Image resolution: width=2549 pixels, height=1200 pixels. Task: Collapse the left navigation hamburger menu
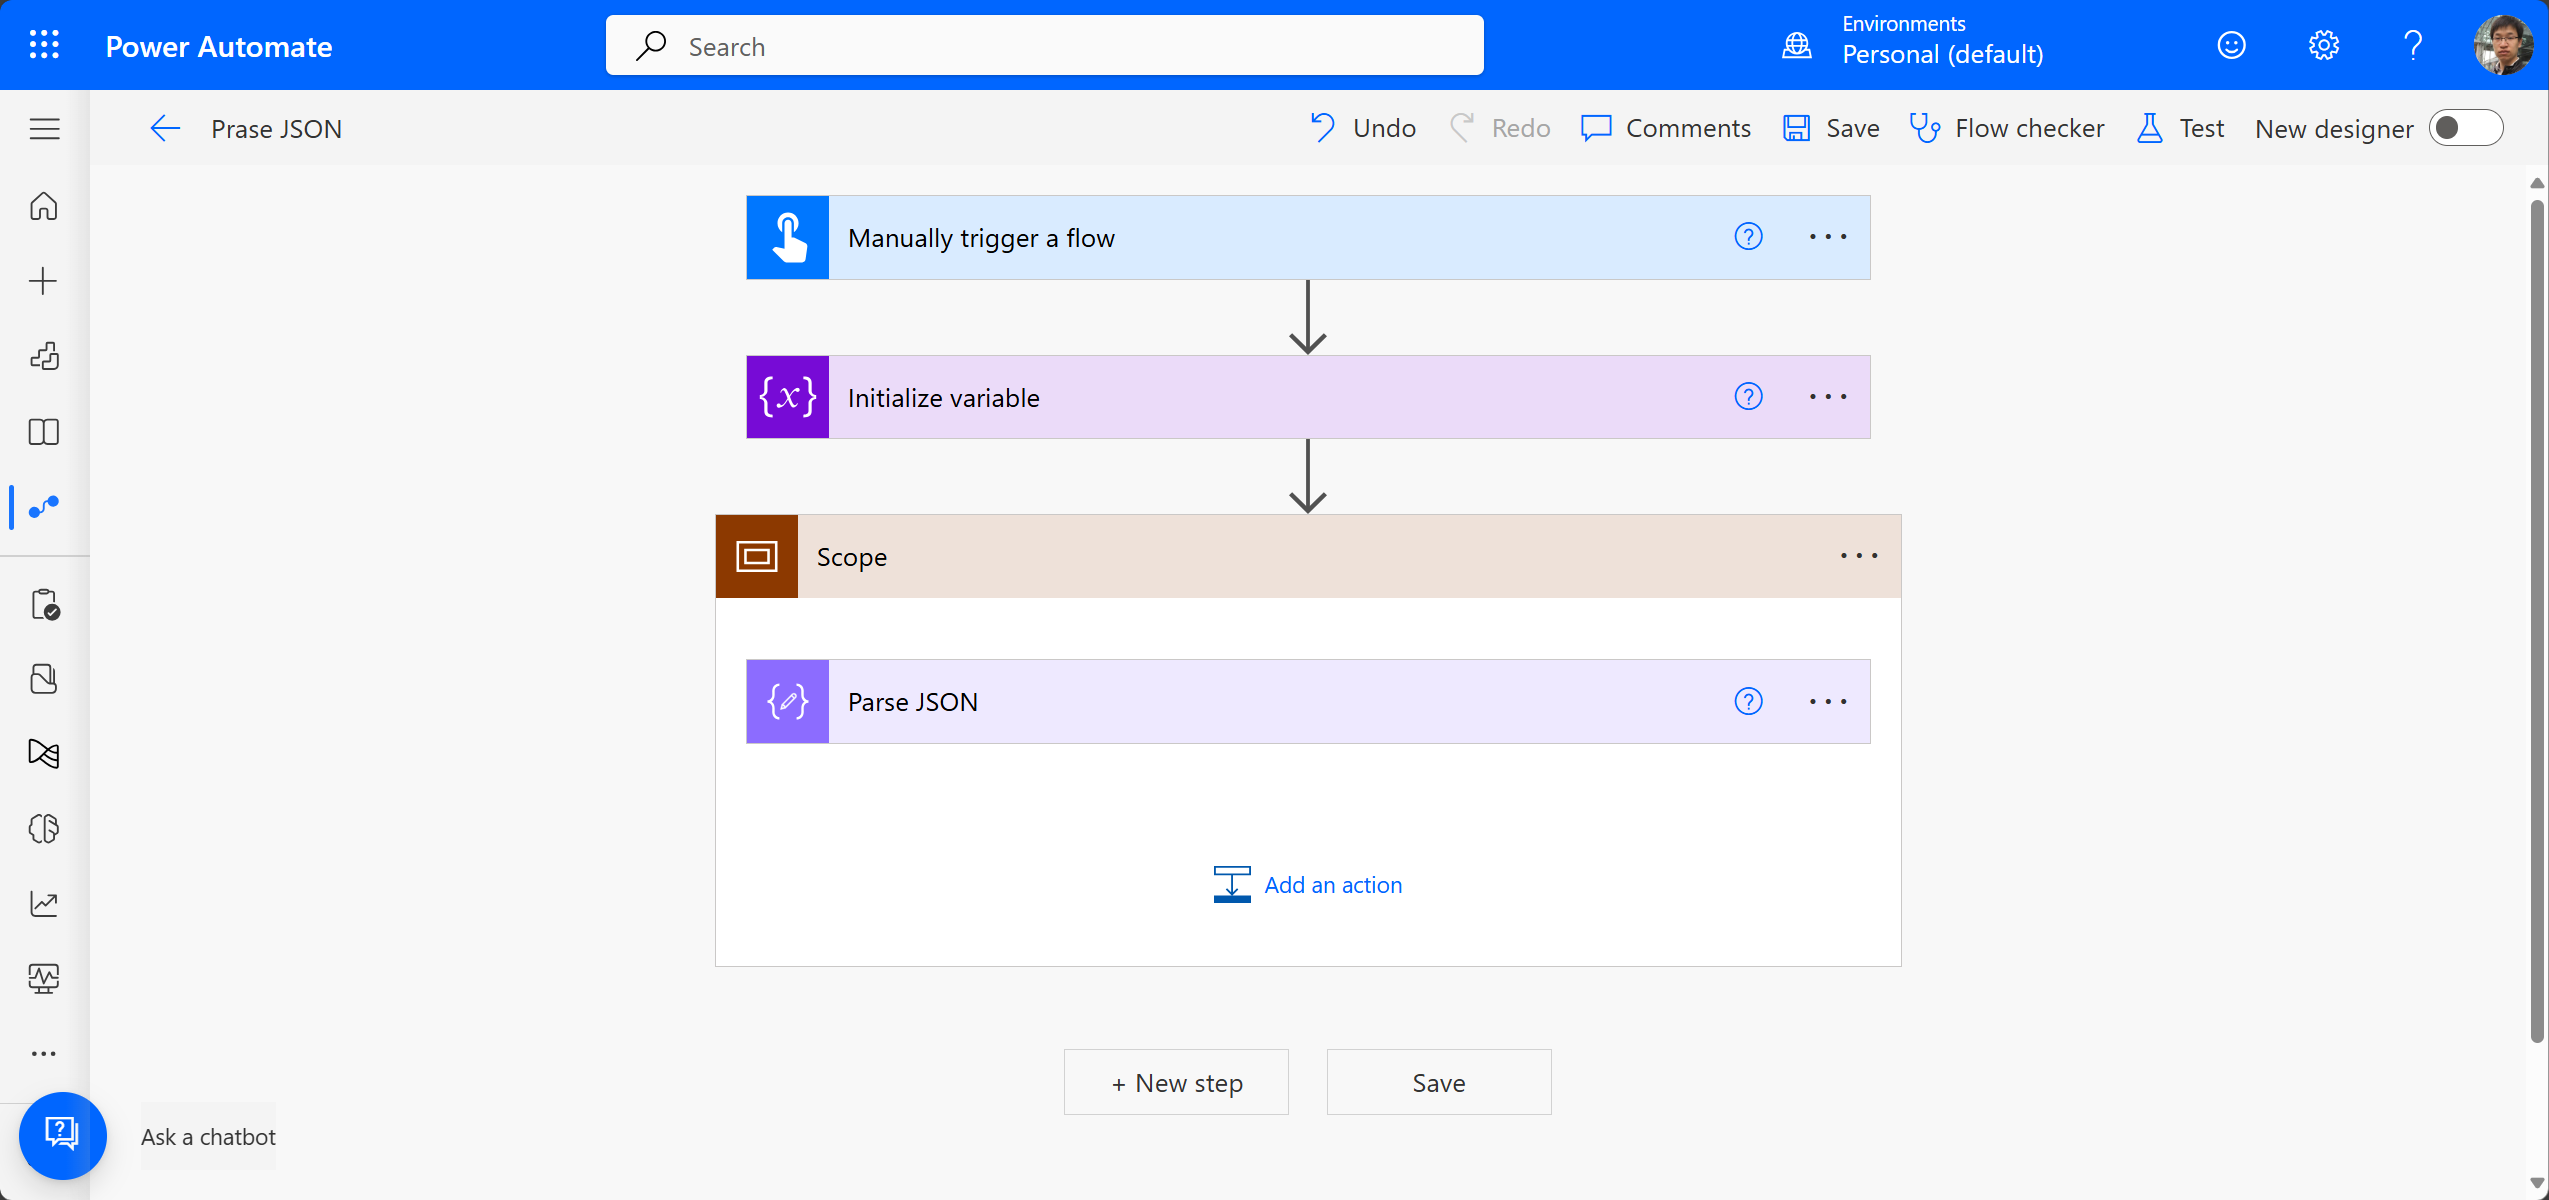44,128
